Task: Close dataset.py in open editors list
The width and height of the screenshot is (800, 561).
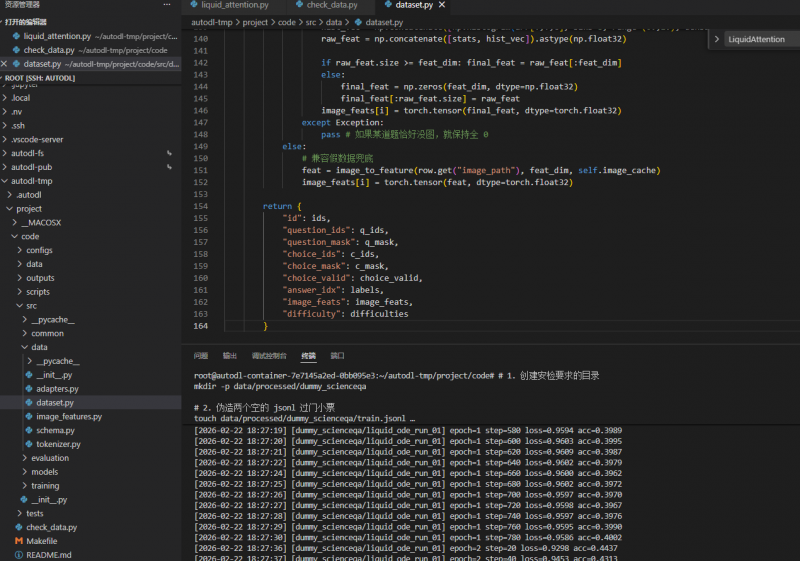Action: click(x=5, y=64)
